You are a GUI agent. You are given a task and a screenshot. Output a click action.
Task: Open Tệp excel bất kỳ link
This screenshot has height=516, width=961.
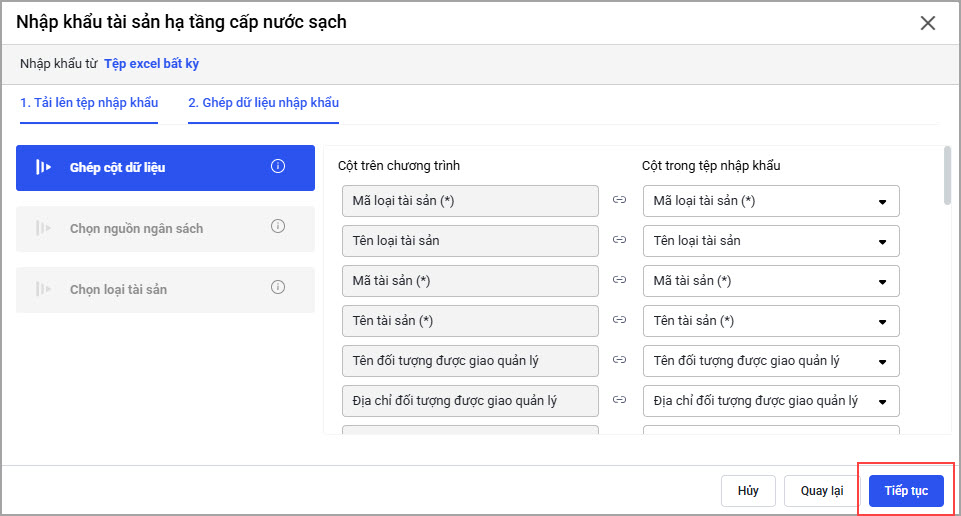[152, 64]
